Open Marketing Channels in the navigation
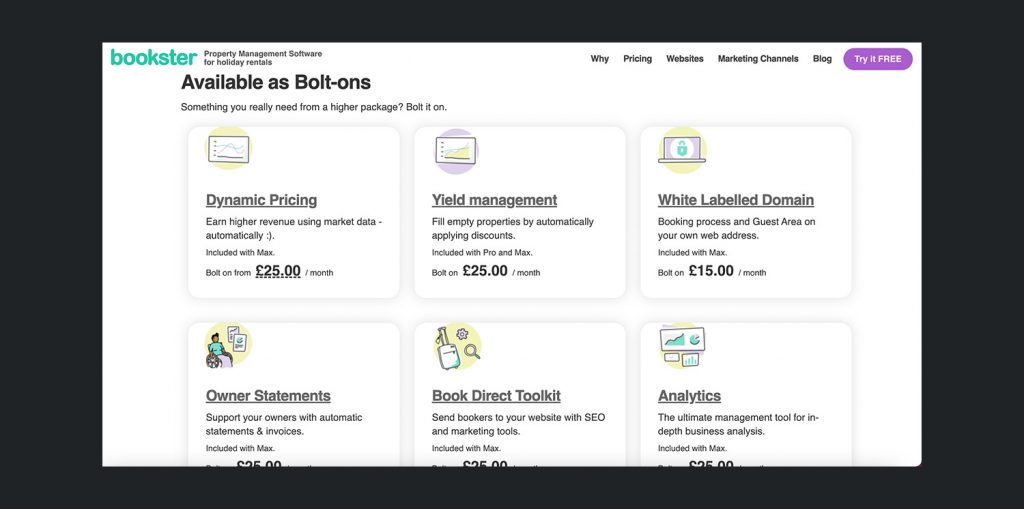Screen dimensions: 1024x509 pyautogui.click(x=758, y=59)
